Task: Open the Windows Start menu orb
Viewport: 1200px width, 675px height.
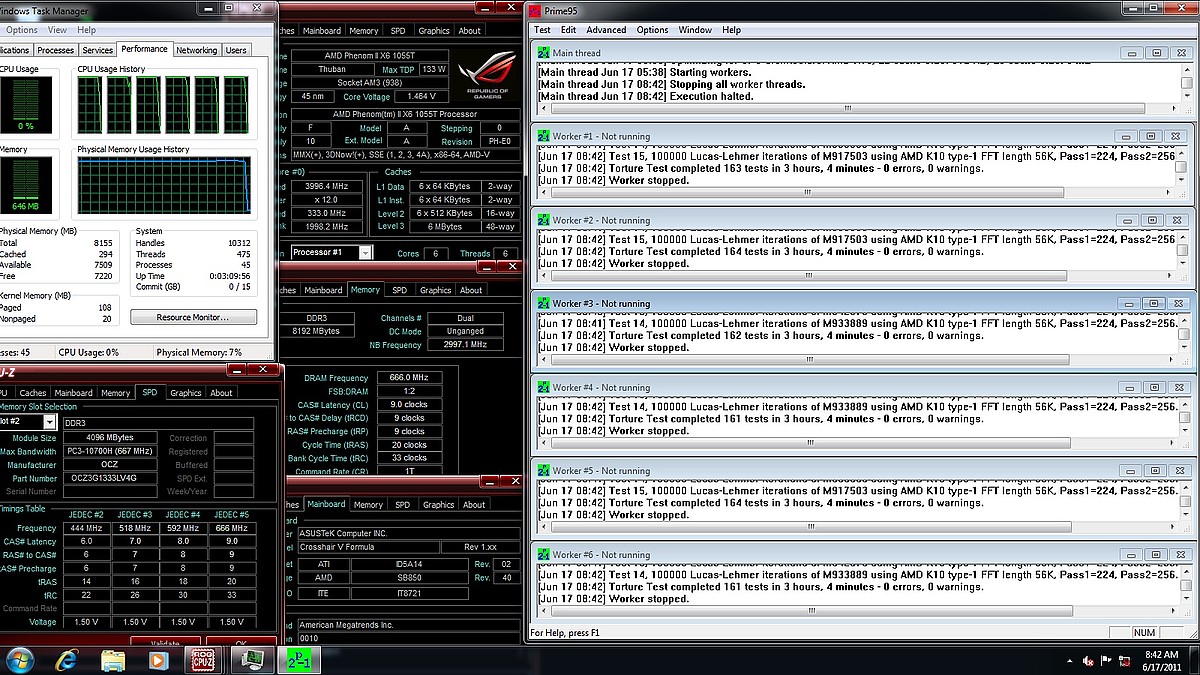Action: [20, 659]
